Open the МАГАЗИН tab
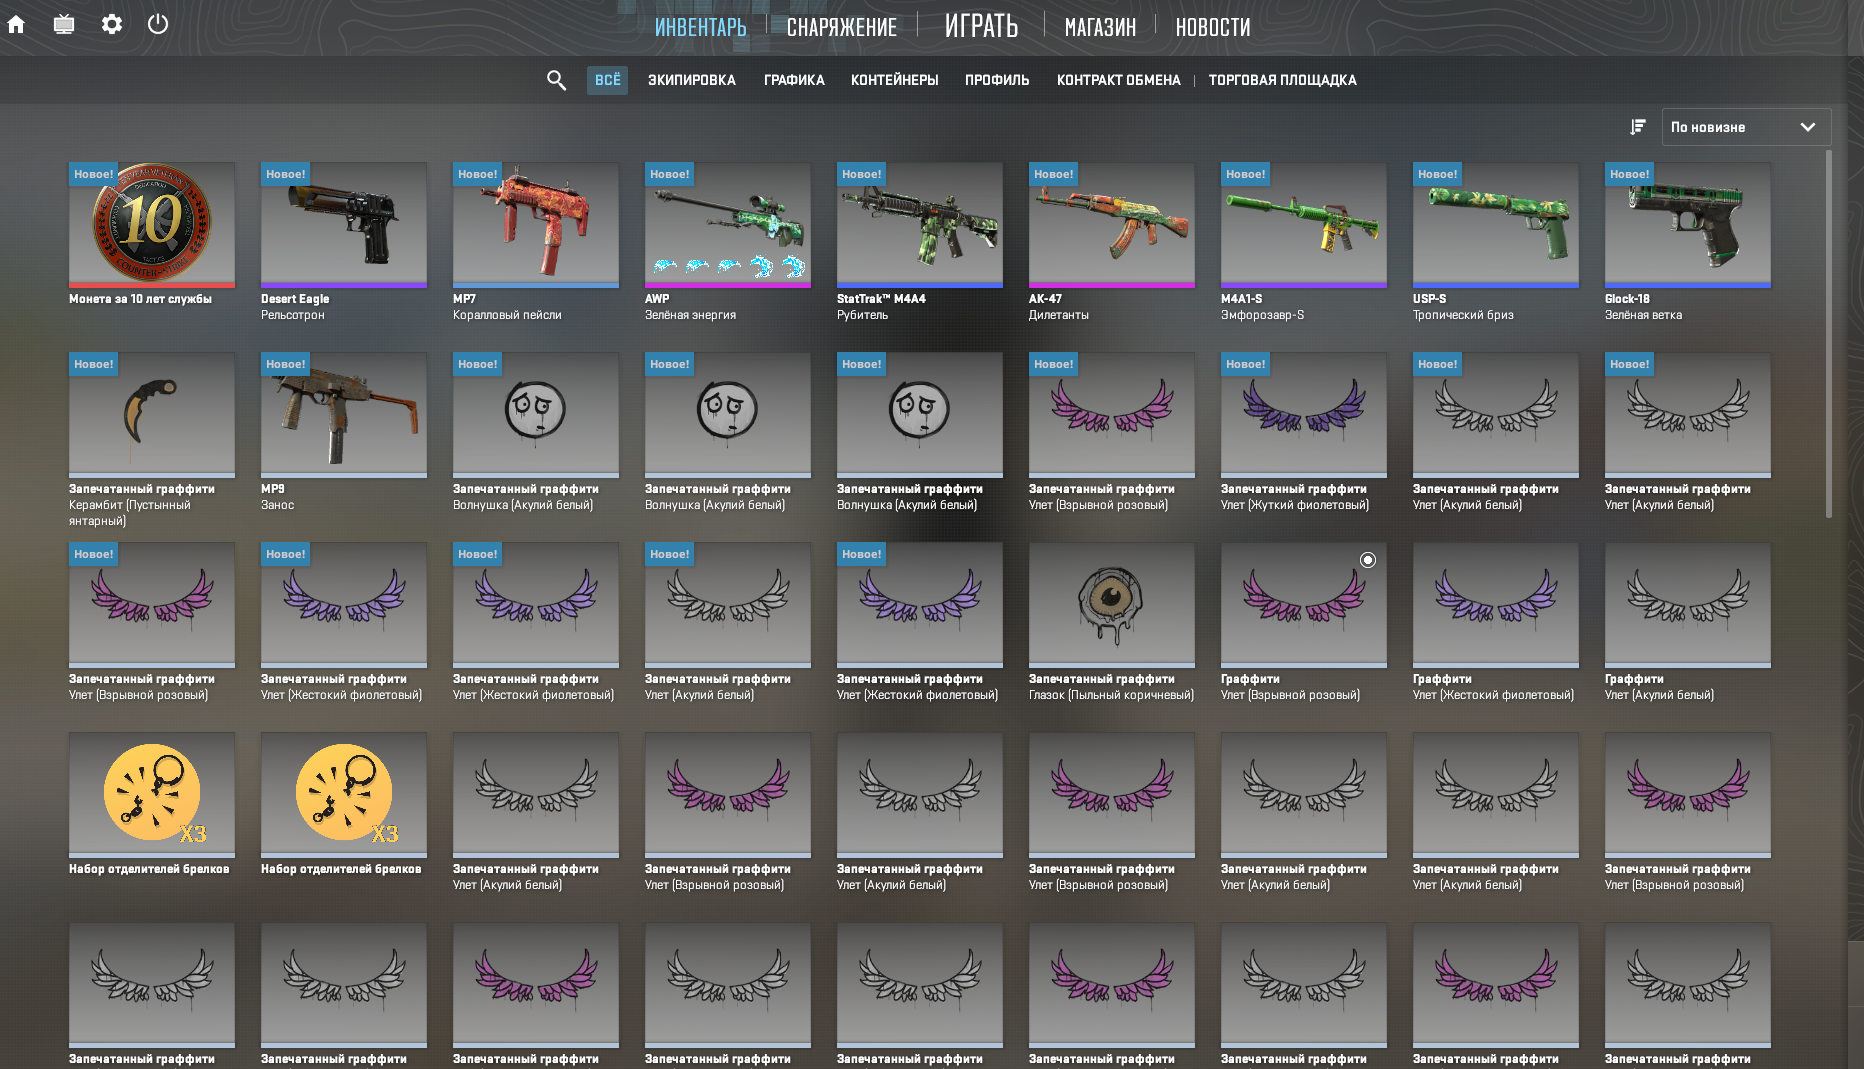 coord(1100,27)
